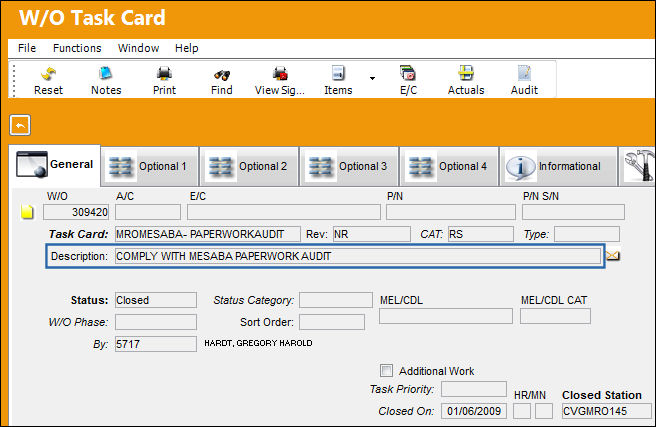Click the Sort Order field

[332, 322]
